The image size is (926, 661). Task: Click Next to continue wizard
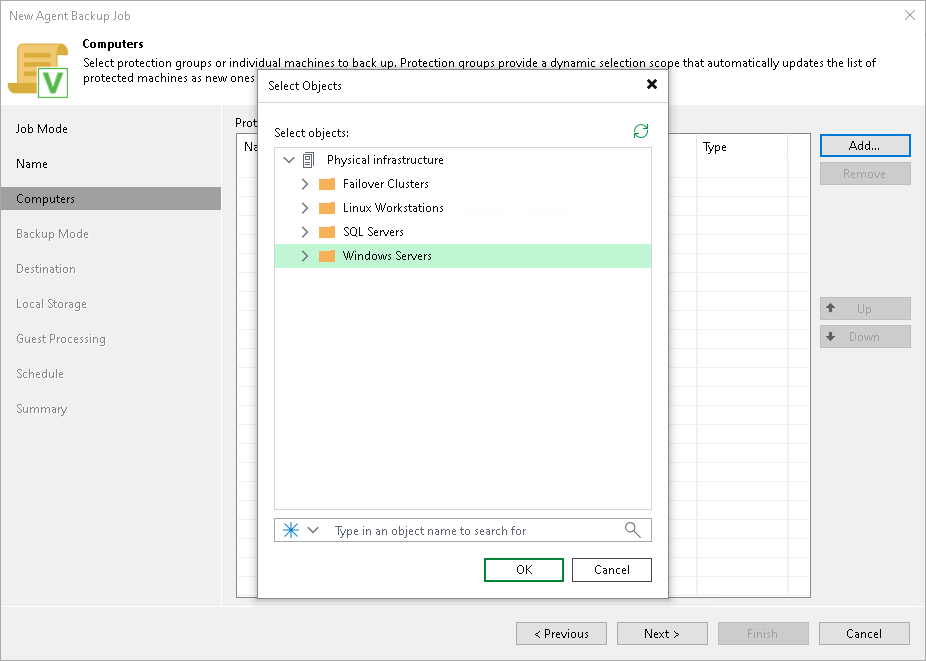tap(662, 634)
